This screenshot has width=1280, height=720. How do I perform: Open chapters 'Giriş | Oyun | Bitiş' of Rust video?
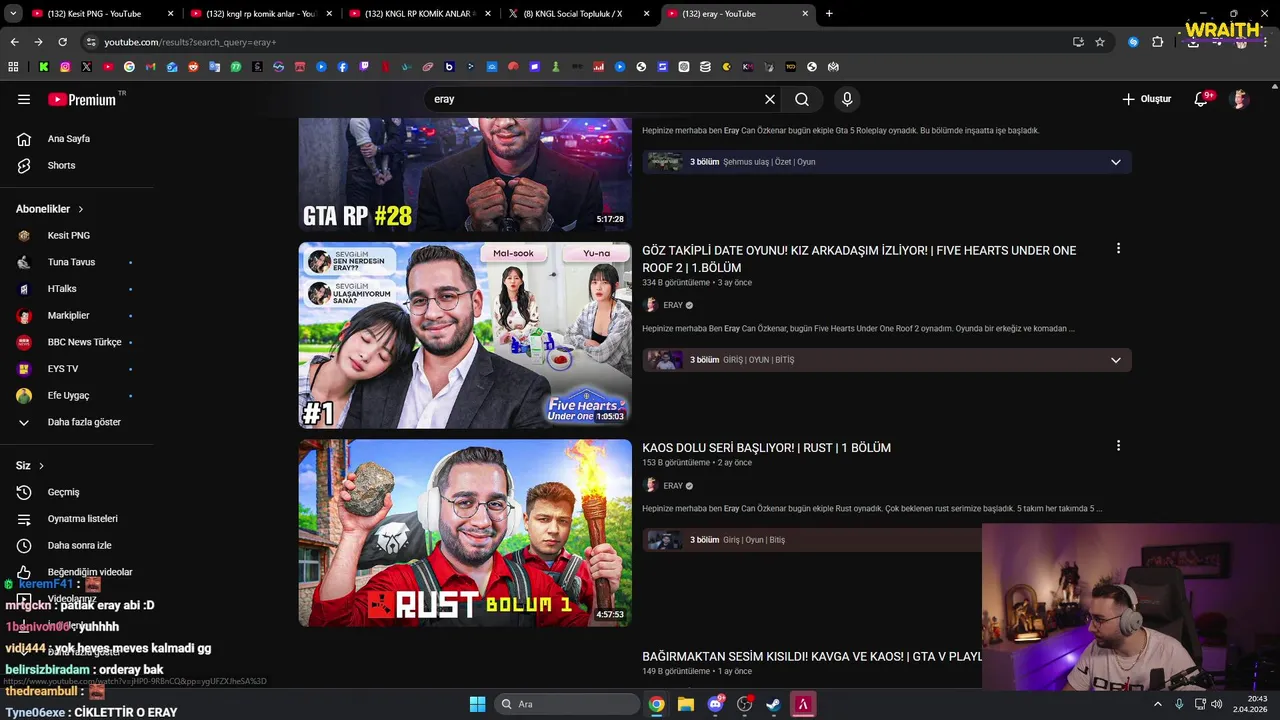812,540
